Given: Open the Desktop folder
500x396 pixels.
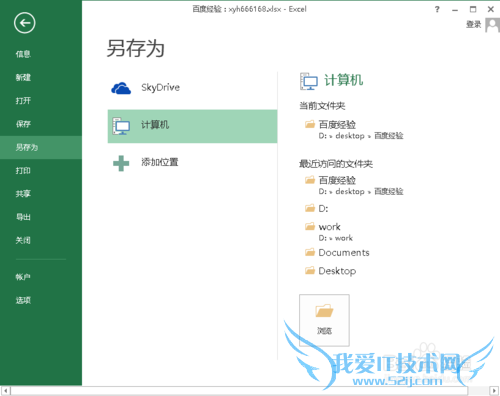Looking at the screenshot, I should coord(337,271).
